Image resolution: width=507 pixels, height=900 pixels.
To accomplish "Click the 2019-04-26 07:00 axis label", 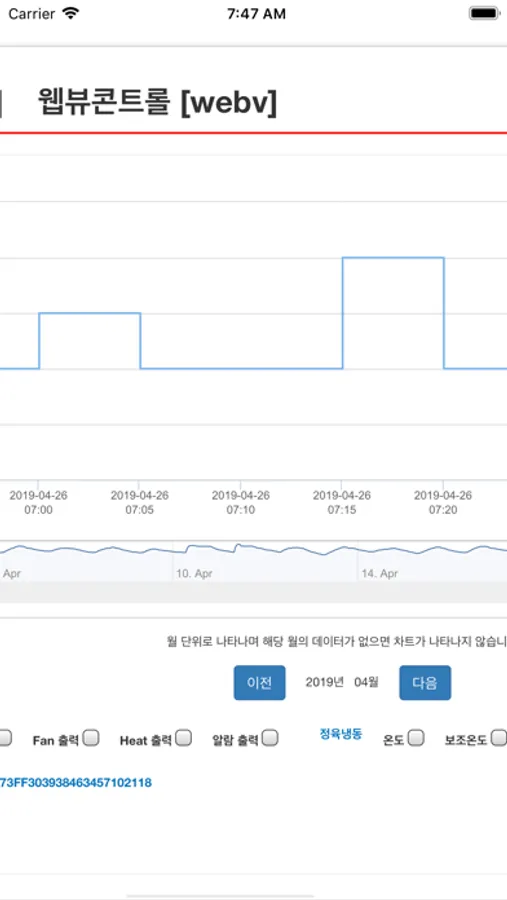I will [x=38, y=502].
